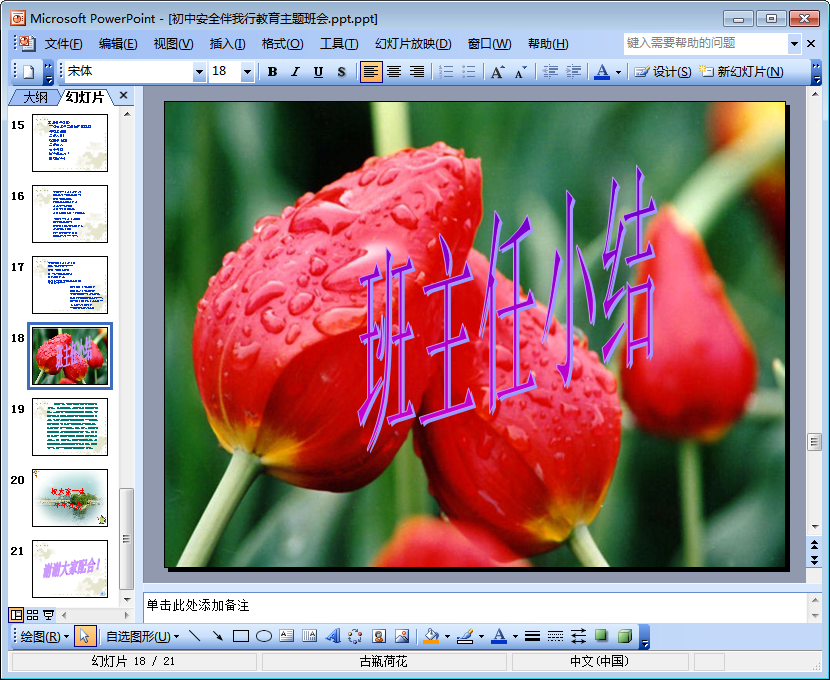Open the 编辑 menu
Screen dimensions: 830x680
[118, 44]
